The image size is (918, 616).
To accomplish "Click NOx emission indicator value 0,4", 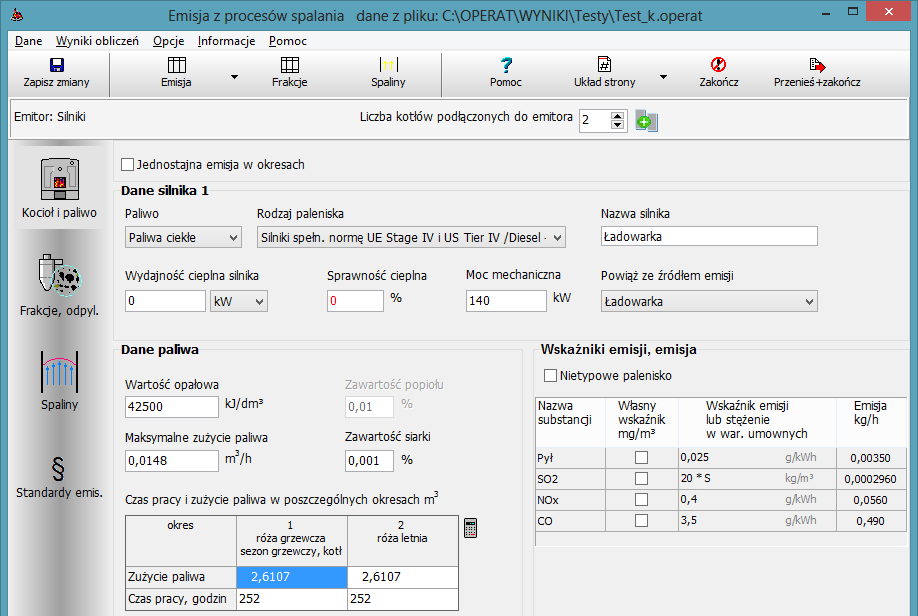I will coord(688,499).
